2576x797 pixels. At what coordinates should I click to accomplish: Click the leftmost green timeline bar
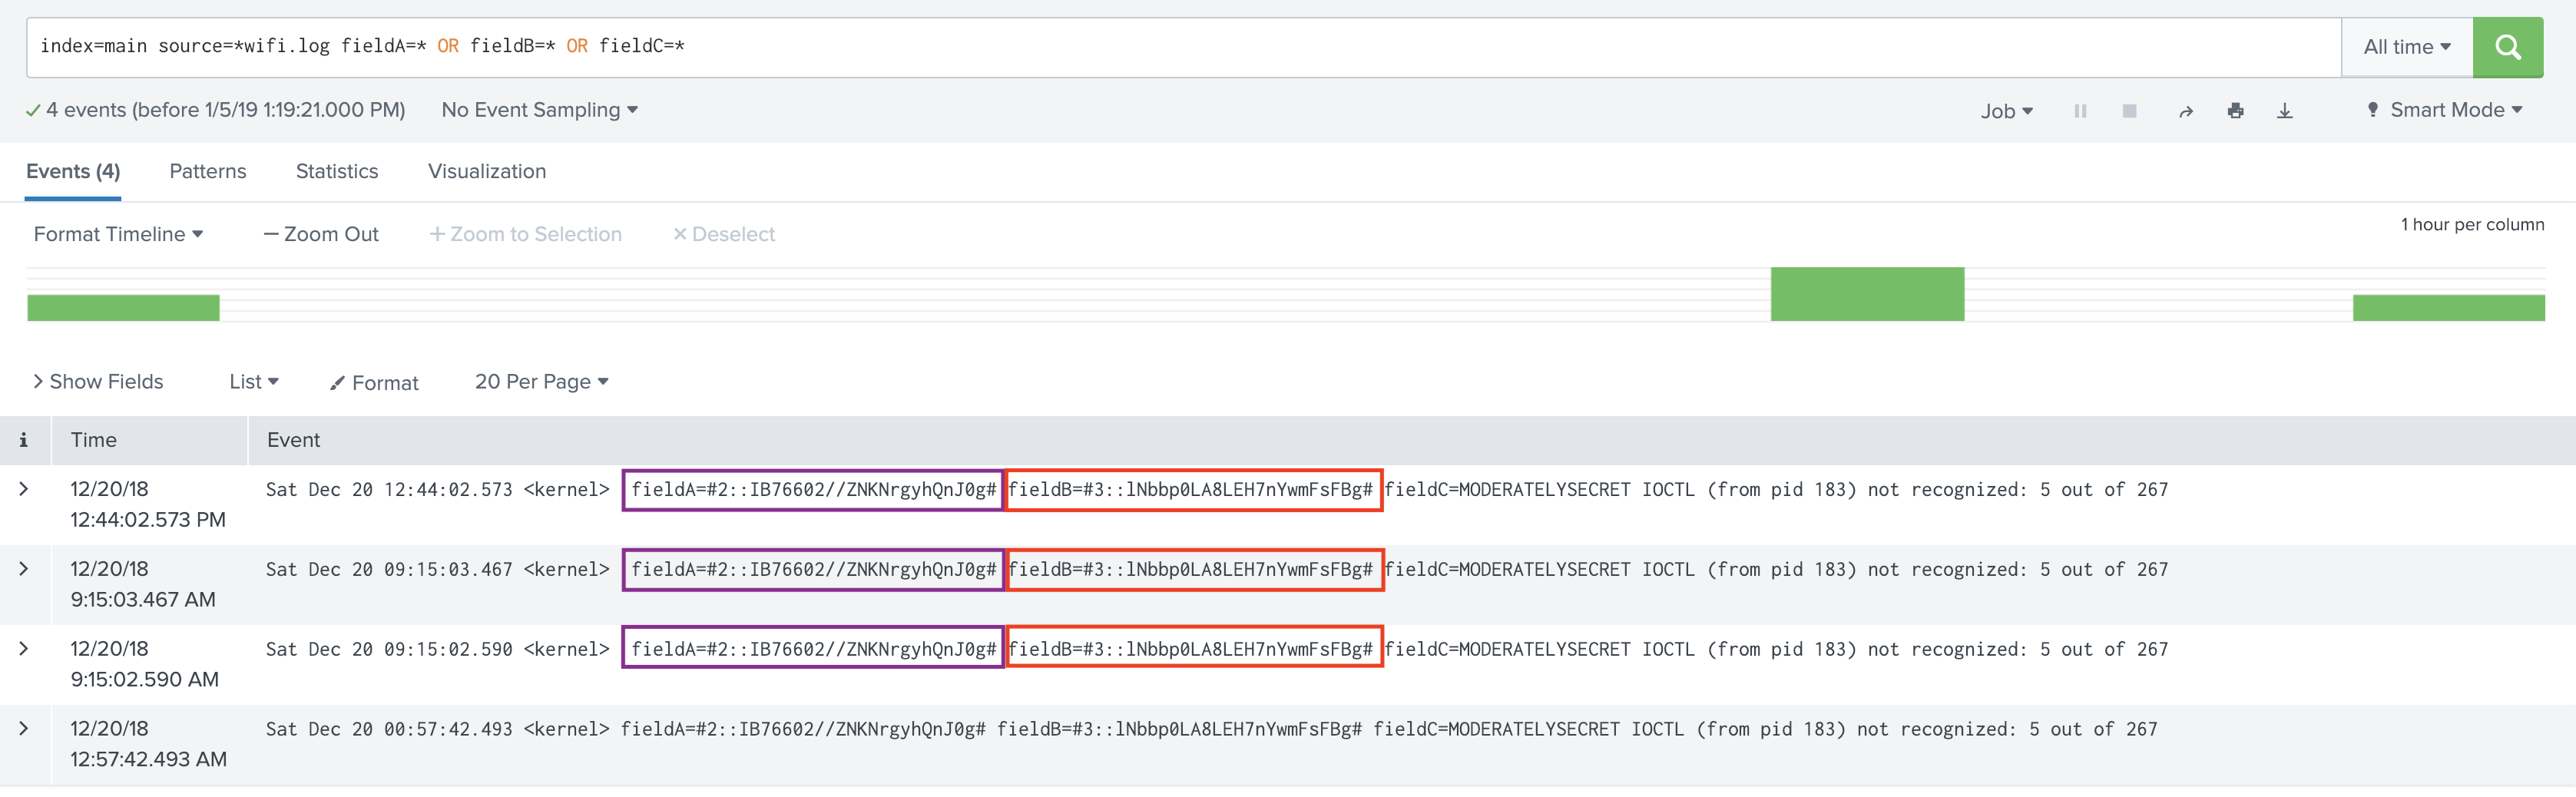point(123,307)
